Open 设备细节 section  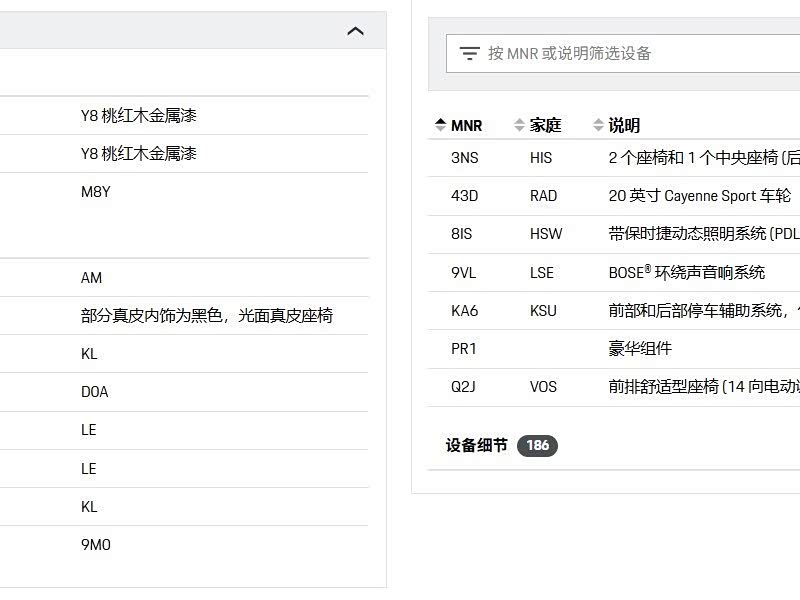[477, 445]
